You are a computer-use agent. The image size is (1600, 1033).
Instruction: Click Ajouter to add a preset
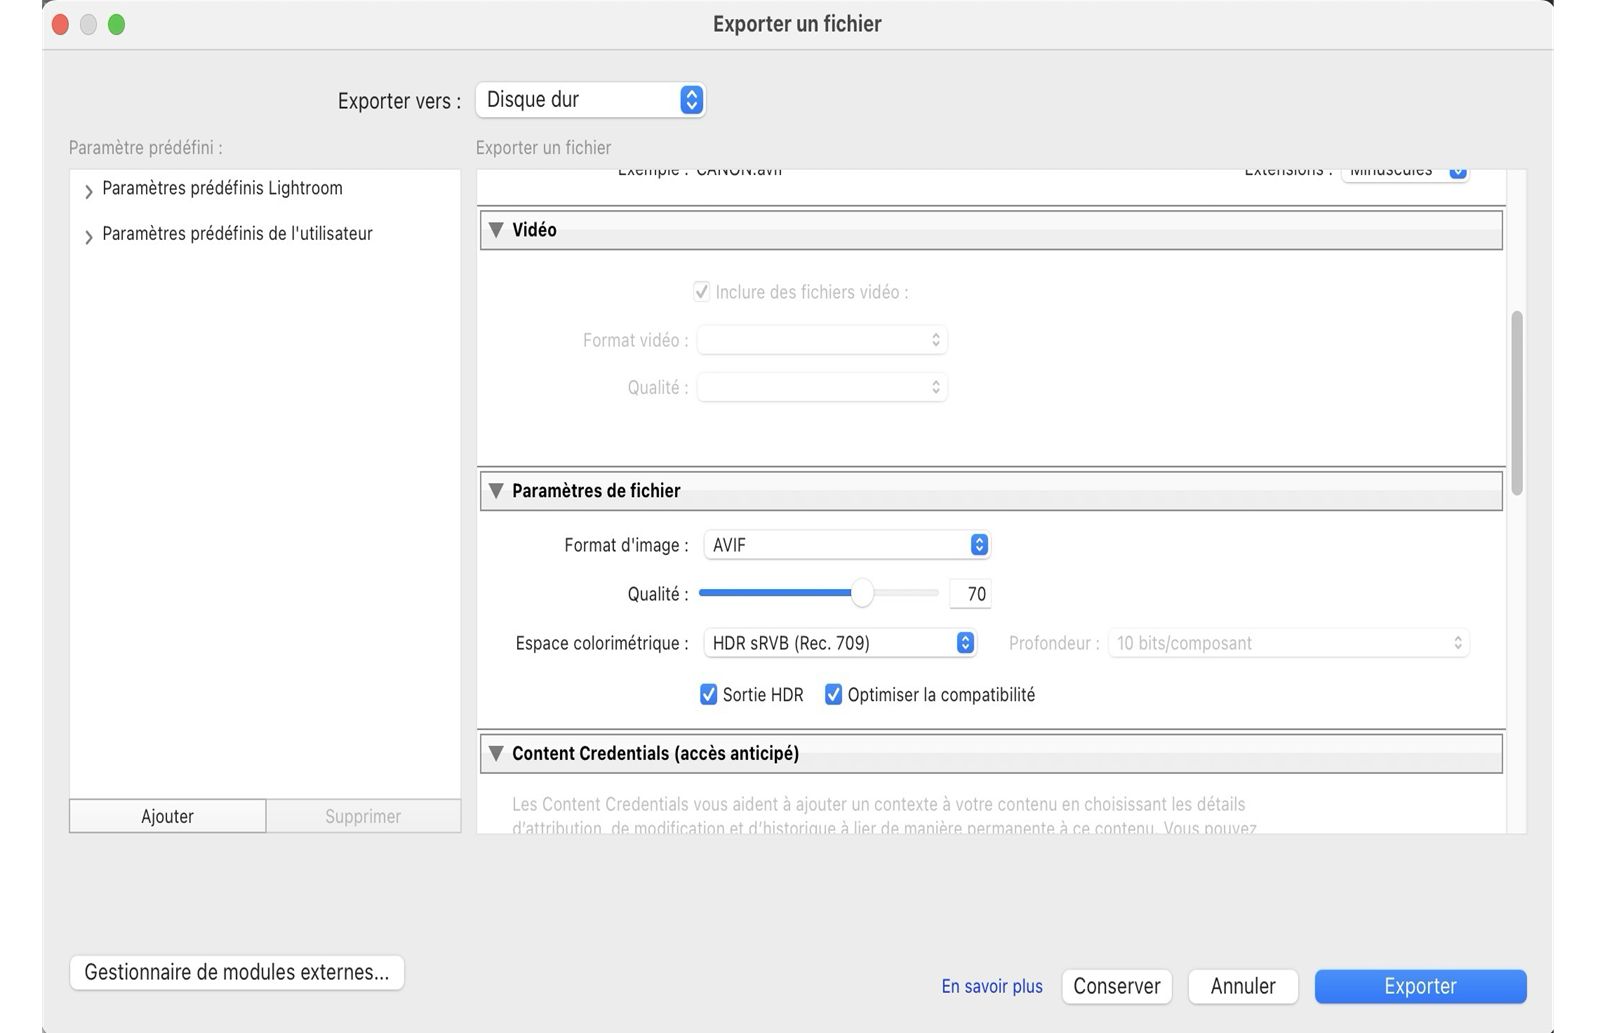click(167, 816)
